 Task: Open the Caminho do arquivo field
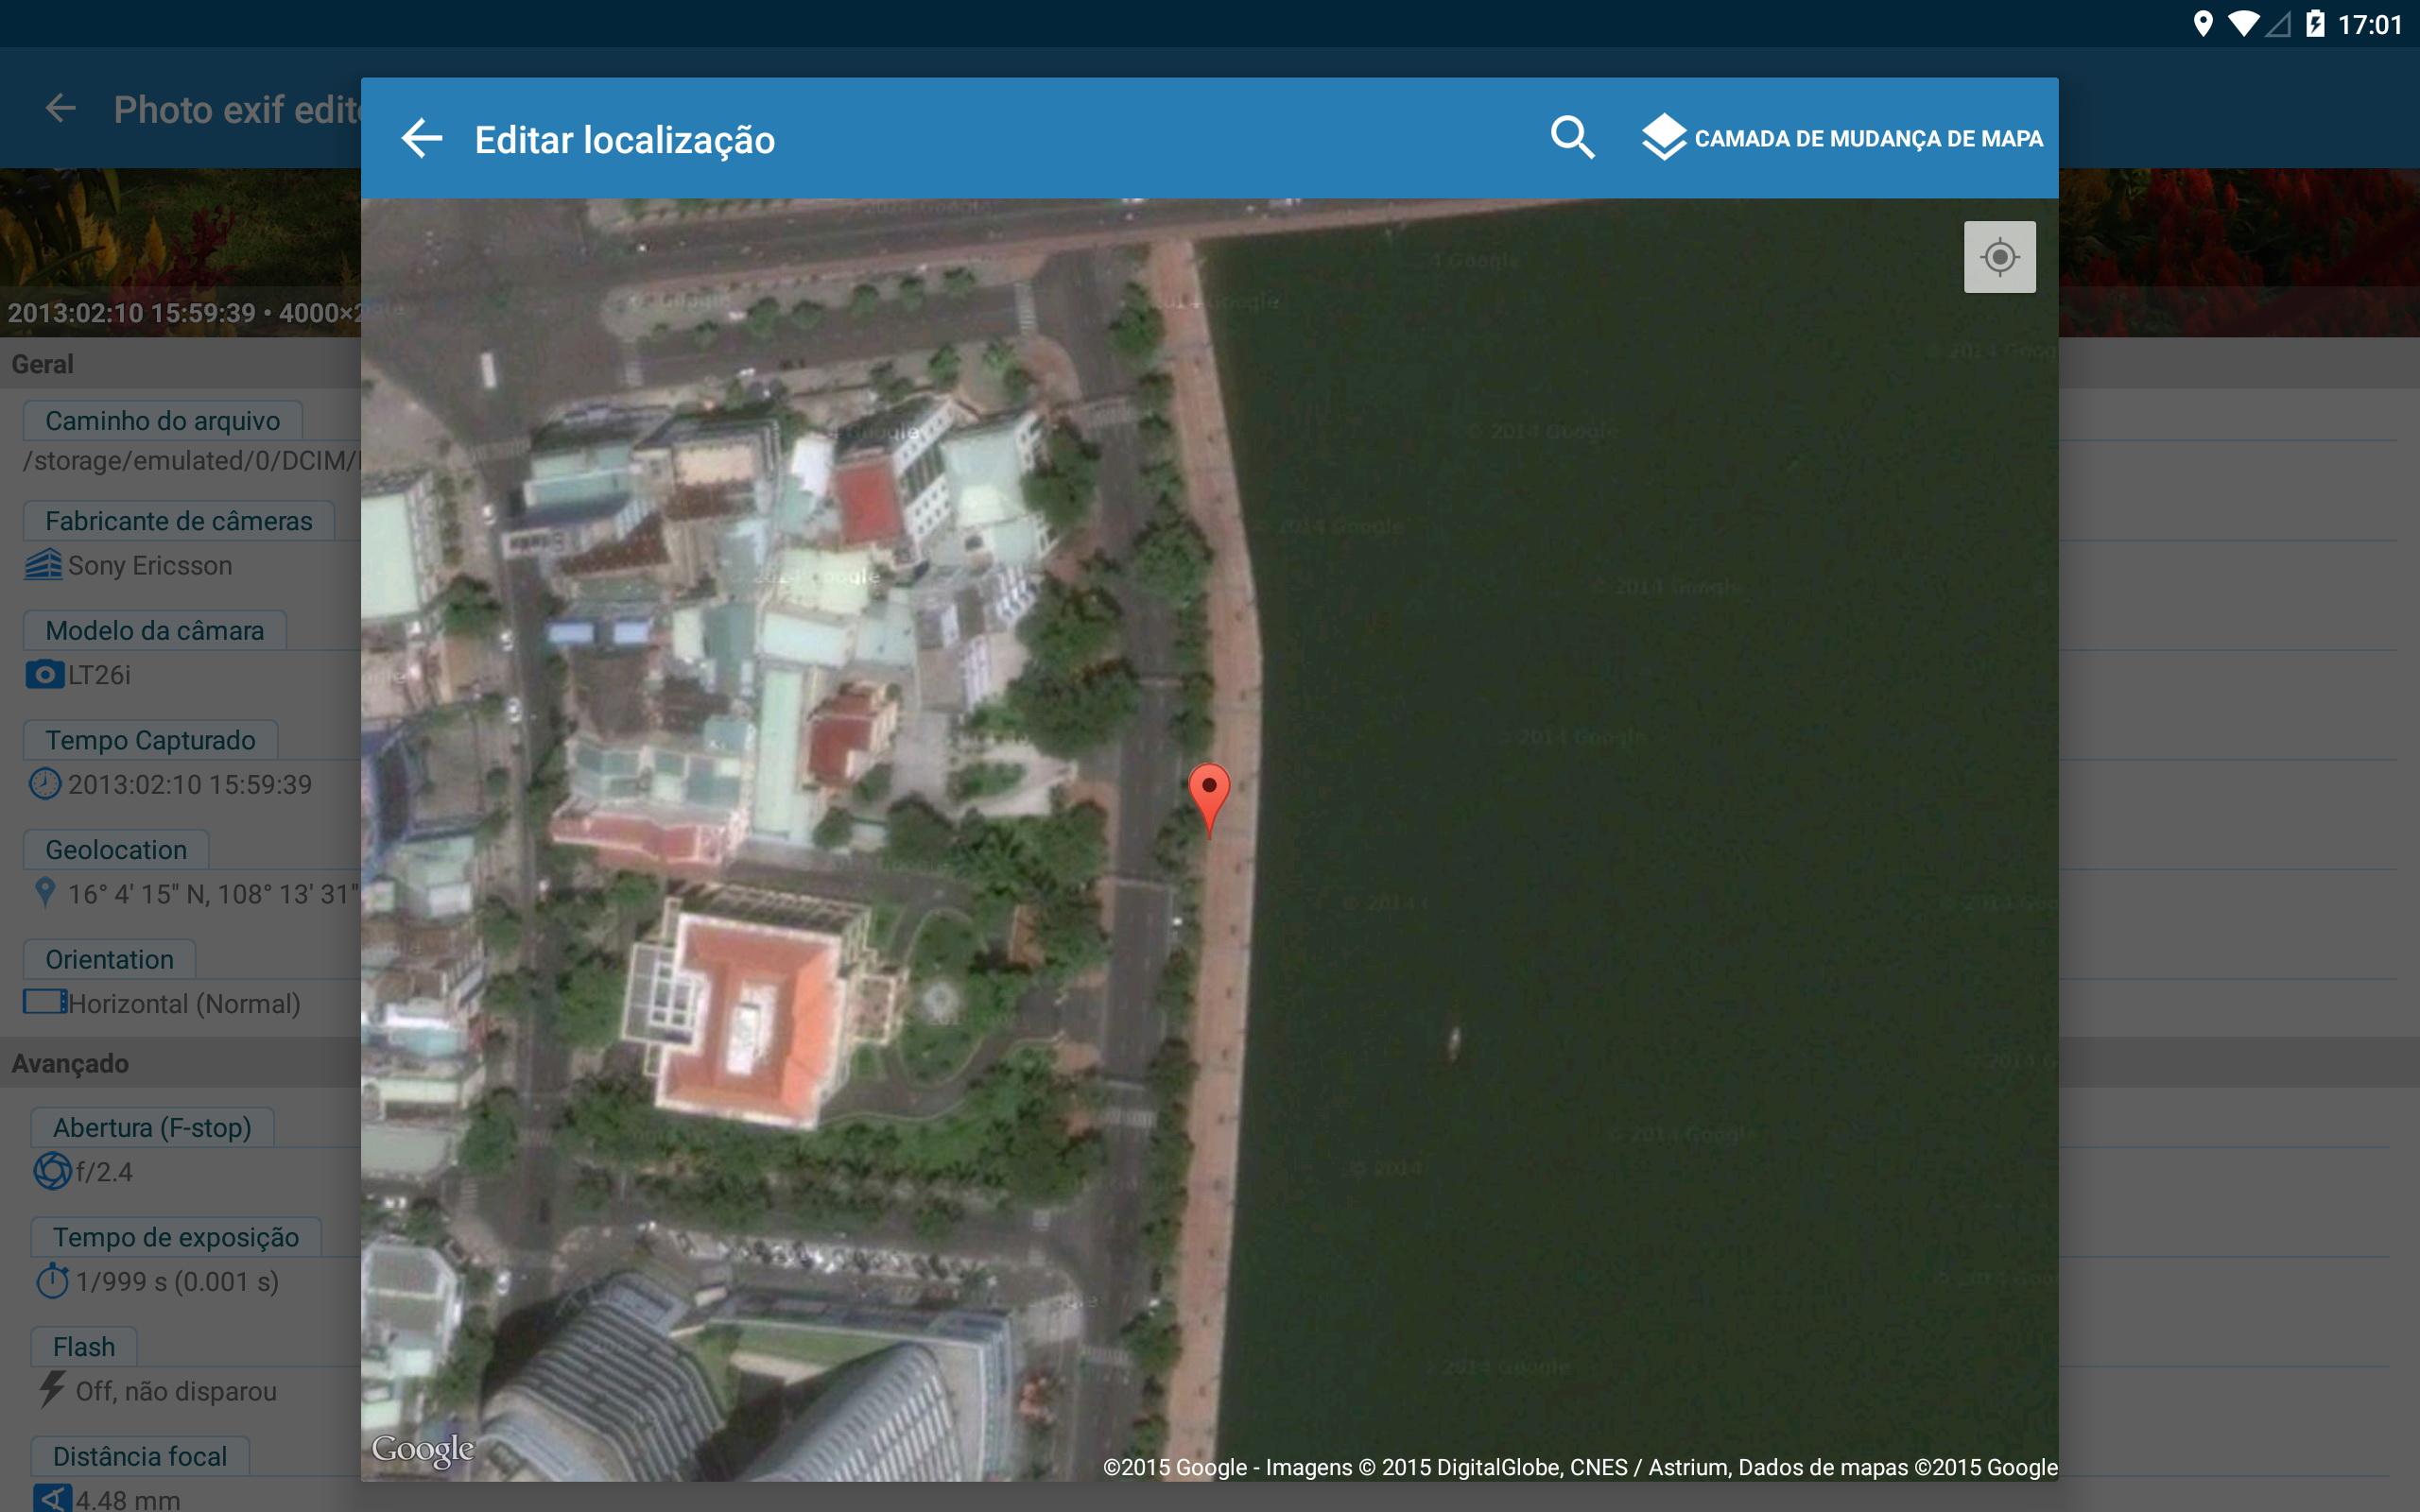click(162, 420)
